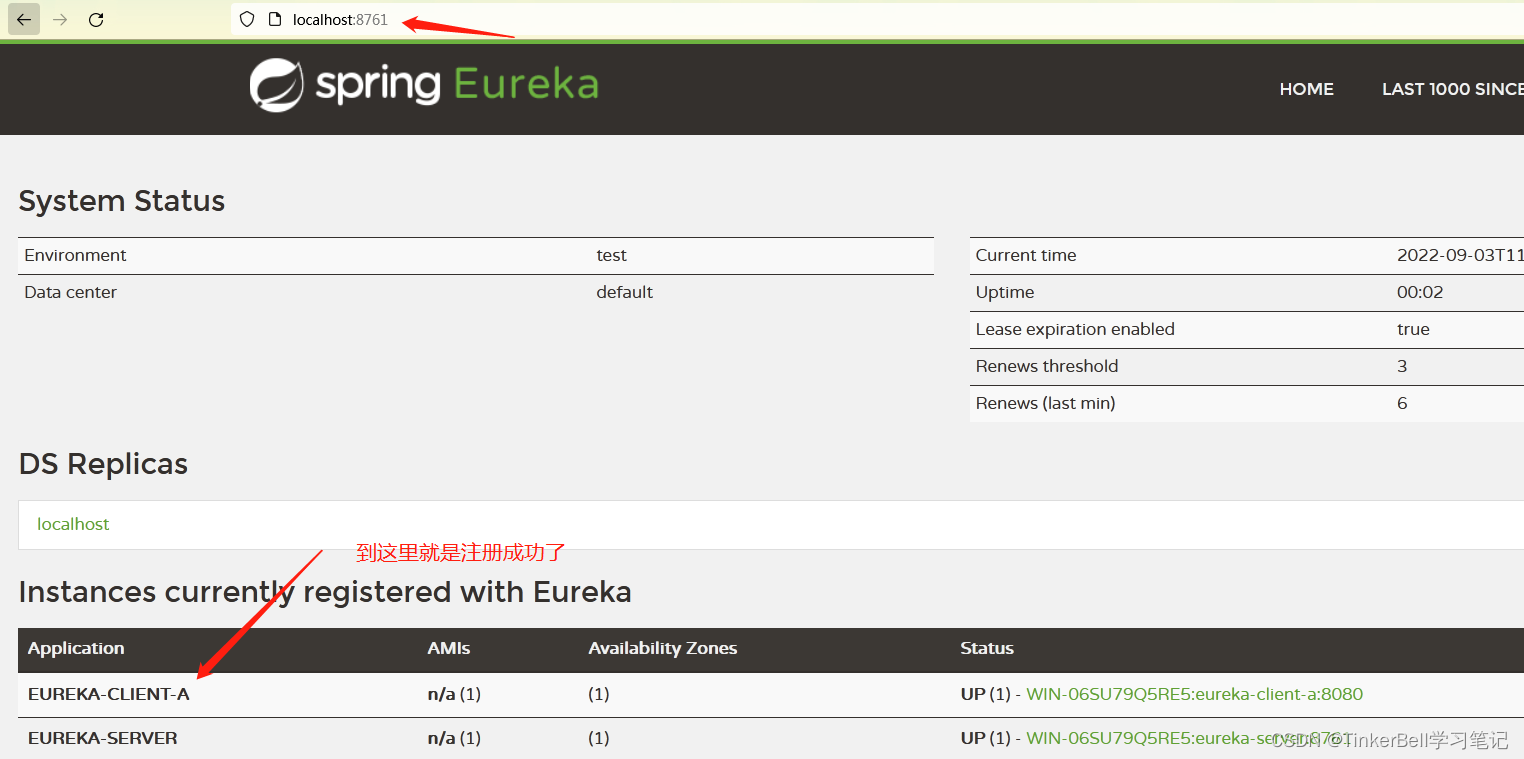The height and width of the screenshot is (759, 1524).
Task: Click the Data center label
Action: 70,292
